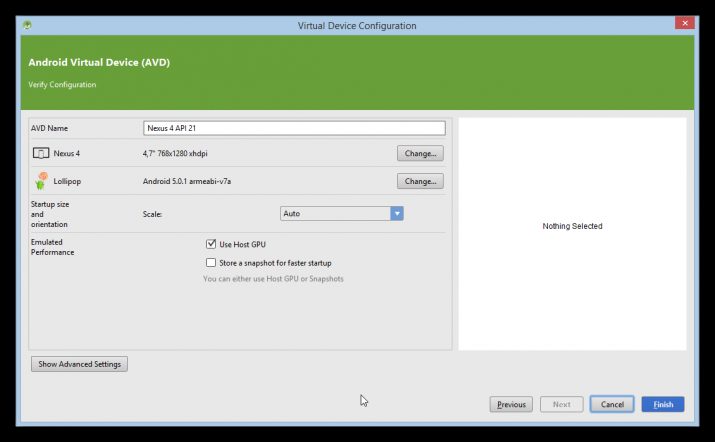This screenshot has height=442, width=715.
Task: Go back with the Previous button
Action: tap(511, 404)
